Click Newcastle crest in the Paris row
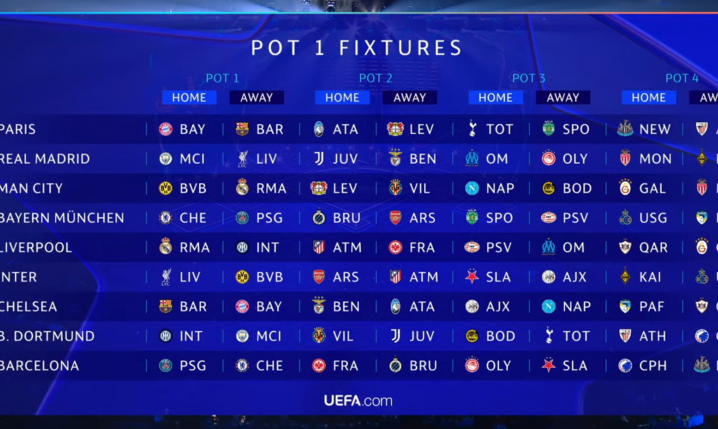Viewport: 718px width, 429px height. [625, 129]
